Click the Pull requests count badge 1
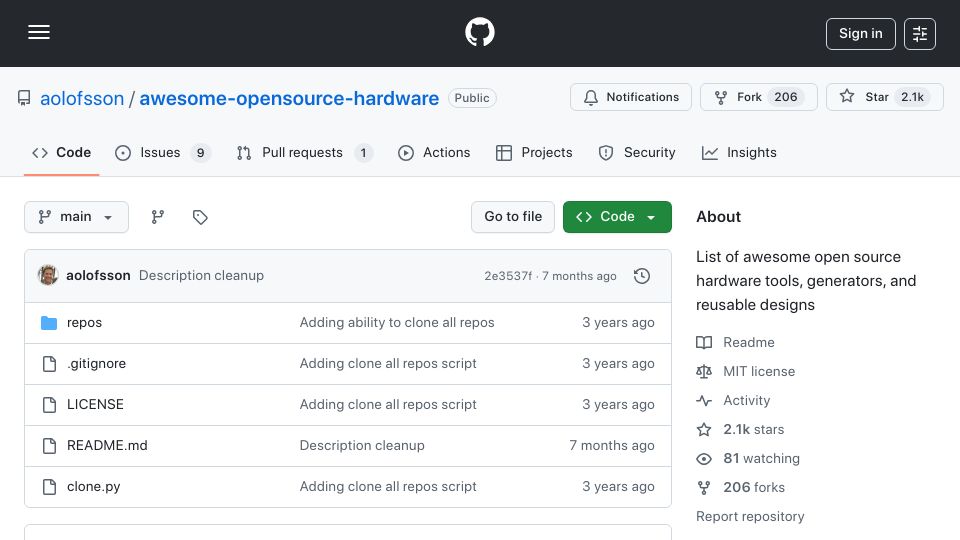The width and height of the screenshot is (960, 540). 363,152
